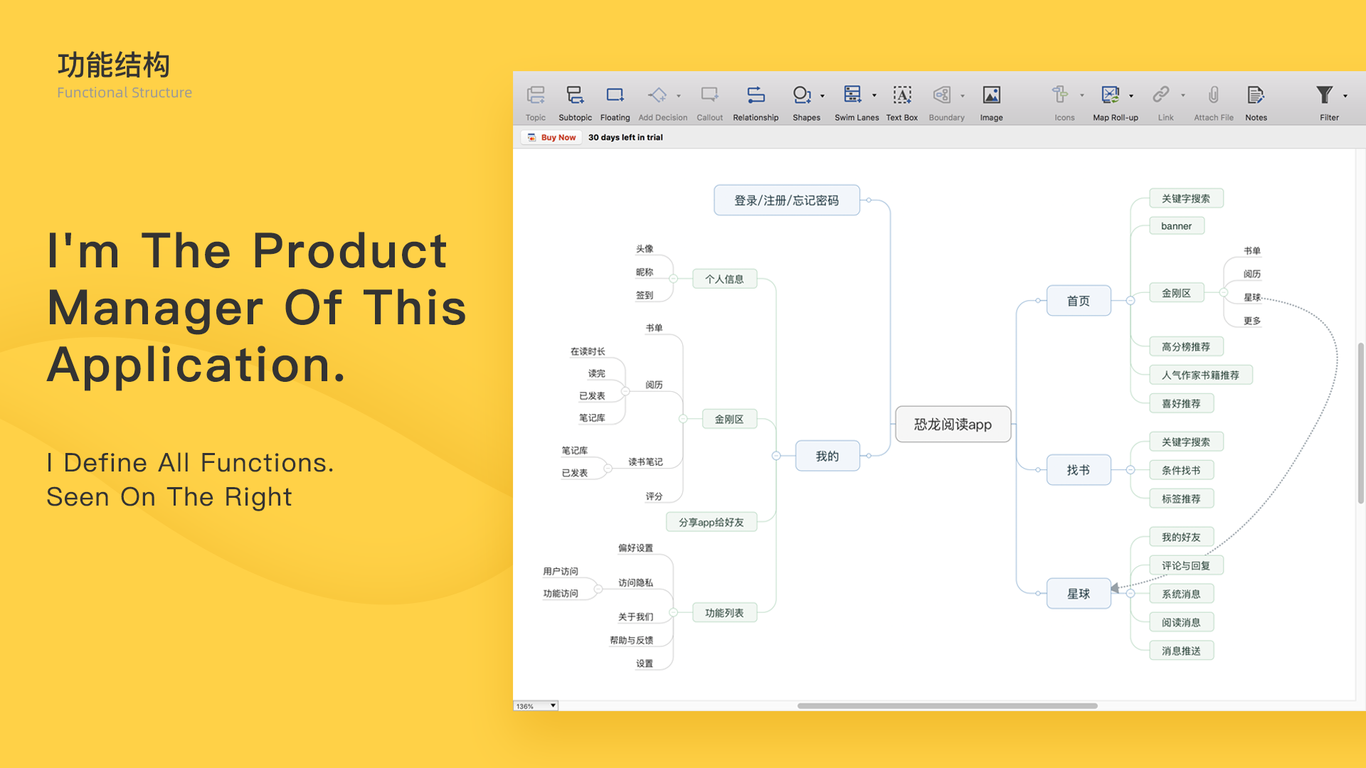Viewport: 1366px width, 768px height.
Task: Open the Shapes dropdown arrow
Action: [823, 96]
